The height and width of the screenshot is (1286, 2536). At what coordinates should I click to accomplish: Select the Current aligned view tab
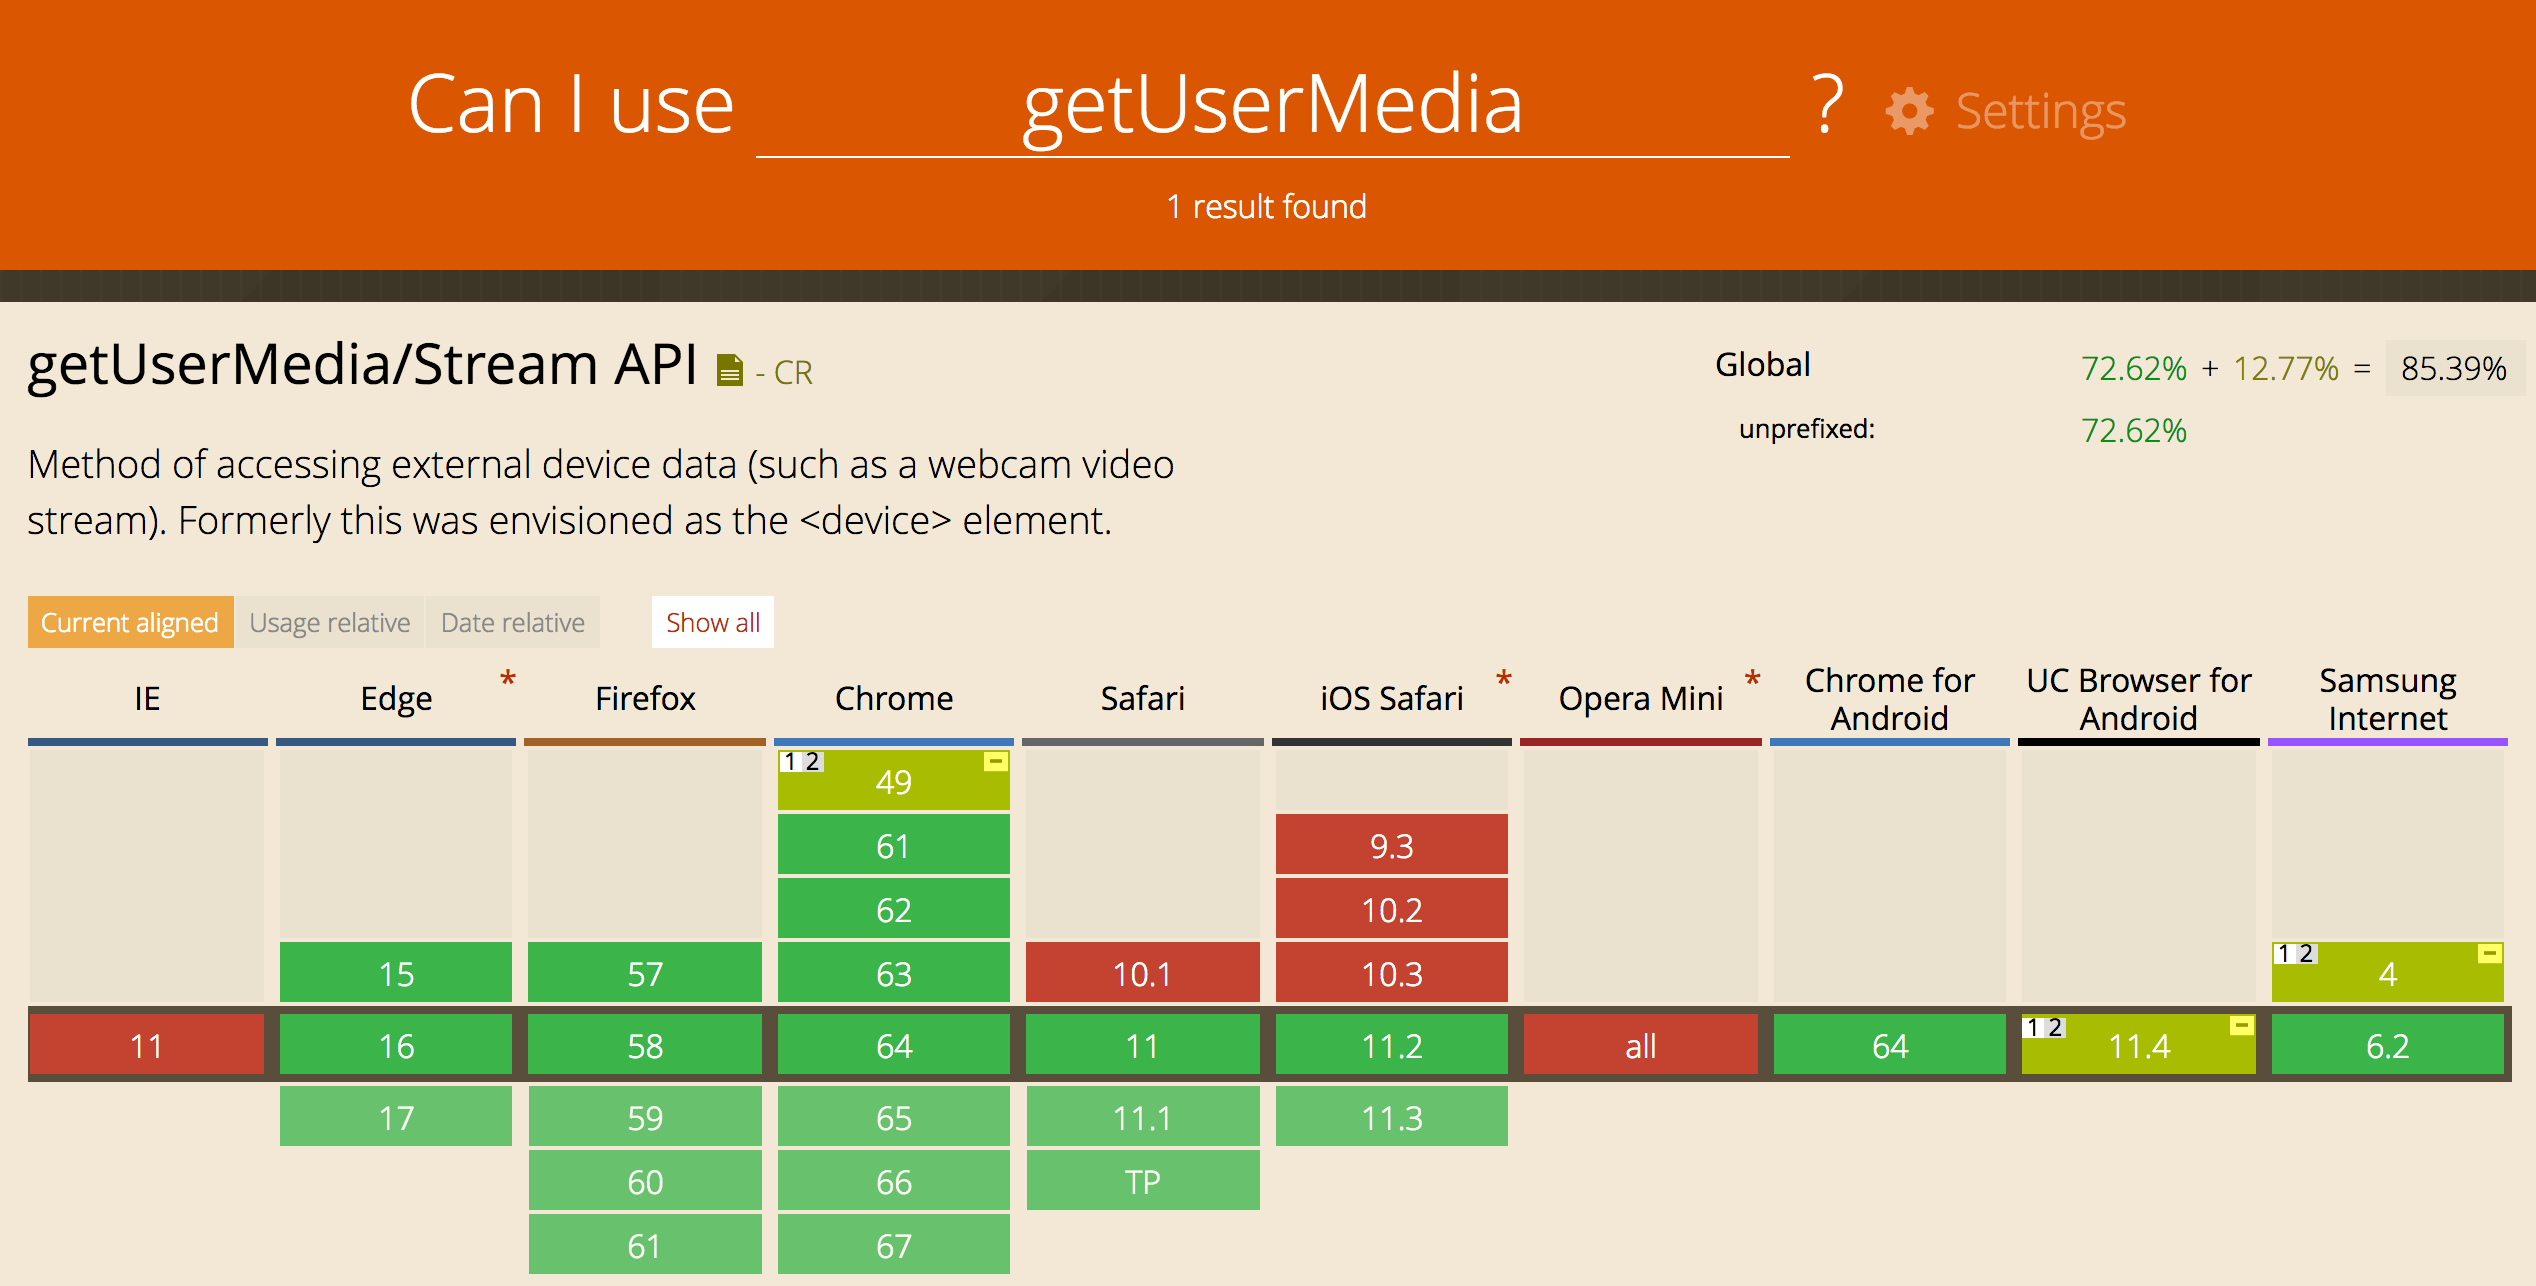click(130, 622)
